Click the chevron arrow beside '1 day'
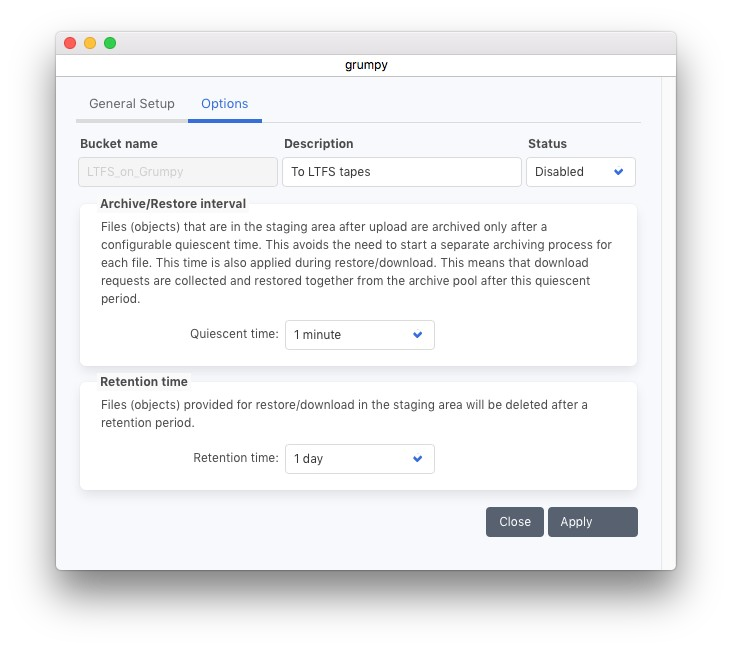732x650 pixels. point(418,459)
